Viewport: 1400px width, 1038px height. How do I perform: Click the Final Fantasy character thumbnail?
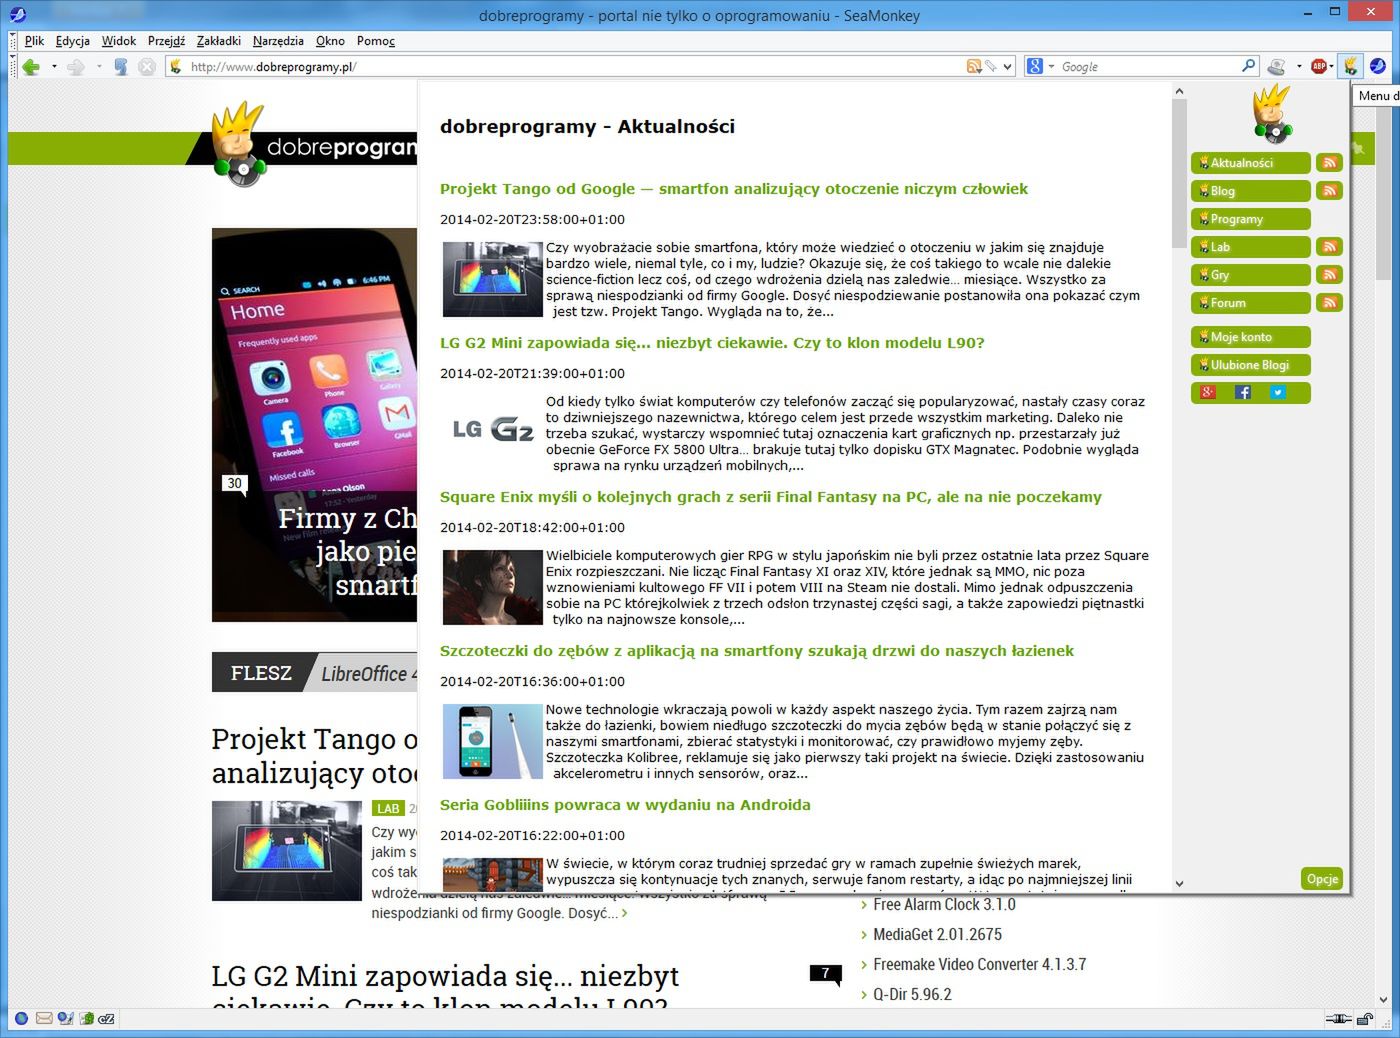point(493,587)
